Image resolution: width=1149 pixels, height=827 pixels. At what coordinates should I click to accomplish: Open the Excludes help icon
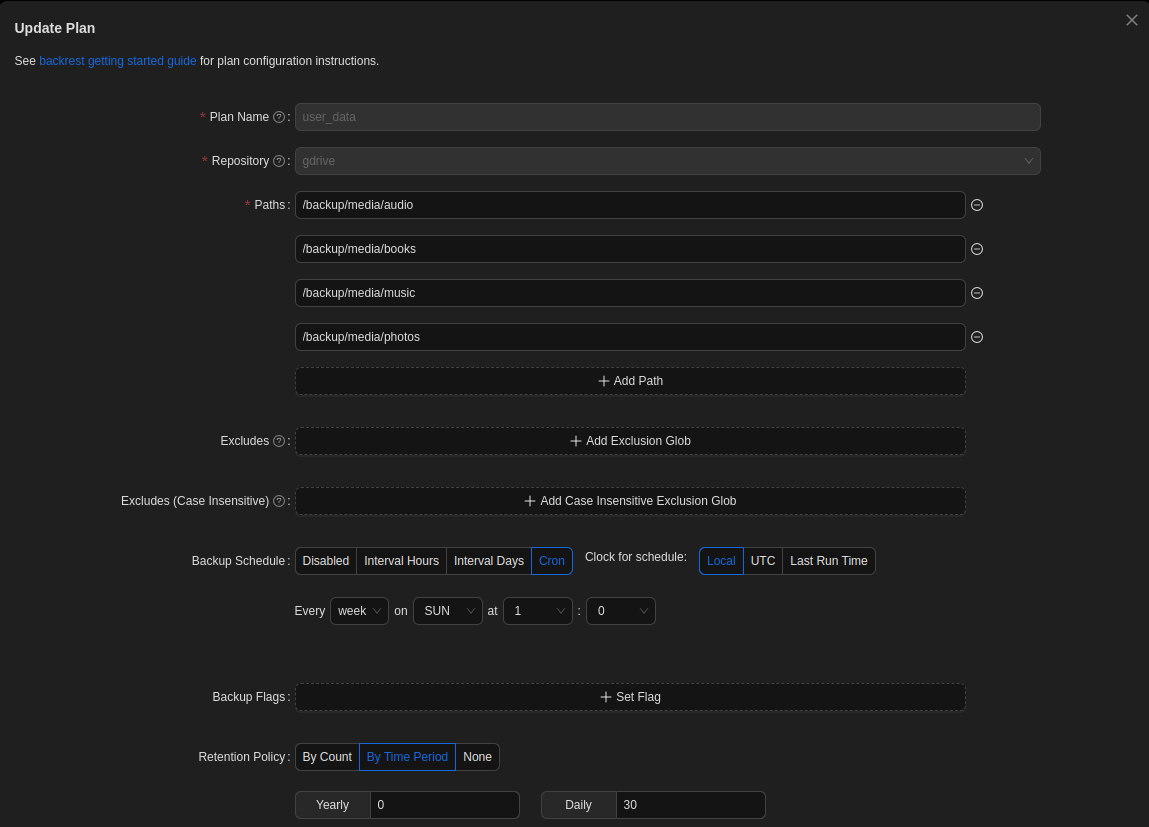279,441
